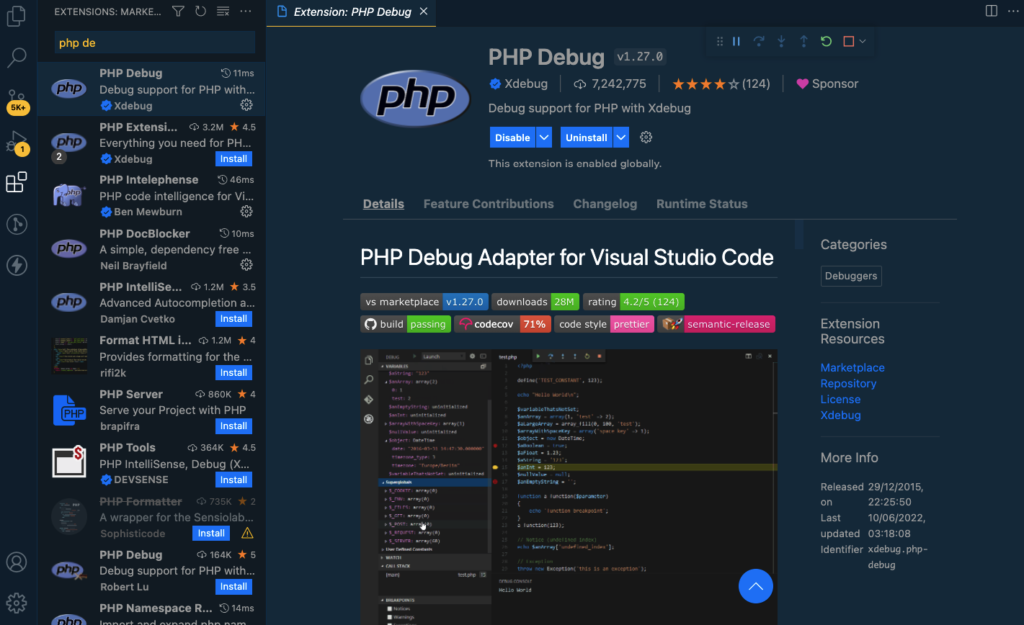Install PHP IntelliSense by Damjan Cvetko
Viewport: 1024px width, 625px height.
[x=233, y=319]
